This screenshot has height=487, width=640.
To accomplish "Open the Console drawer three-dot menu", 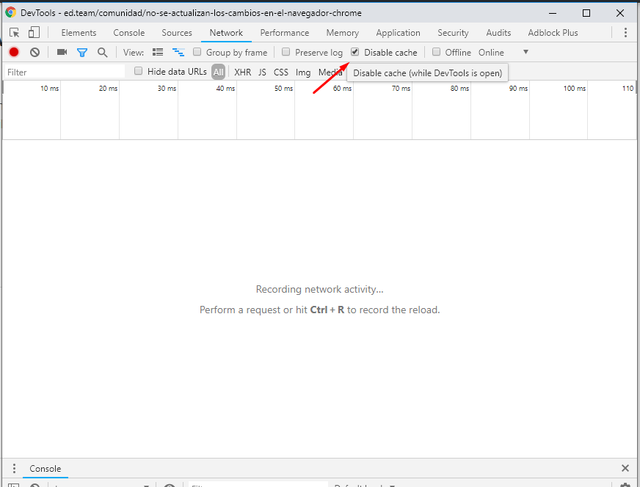I will click(14, 468).
